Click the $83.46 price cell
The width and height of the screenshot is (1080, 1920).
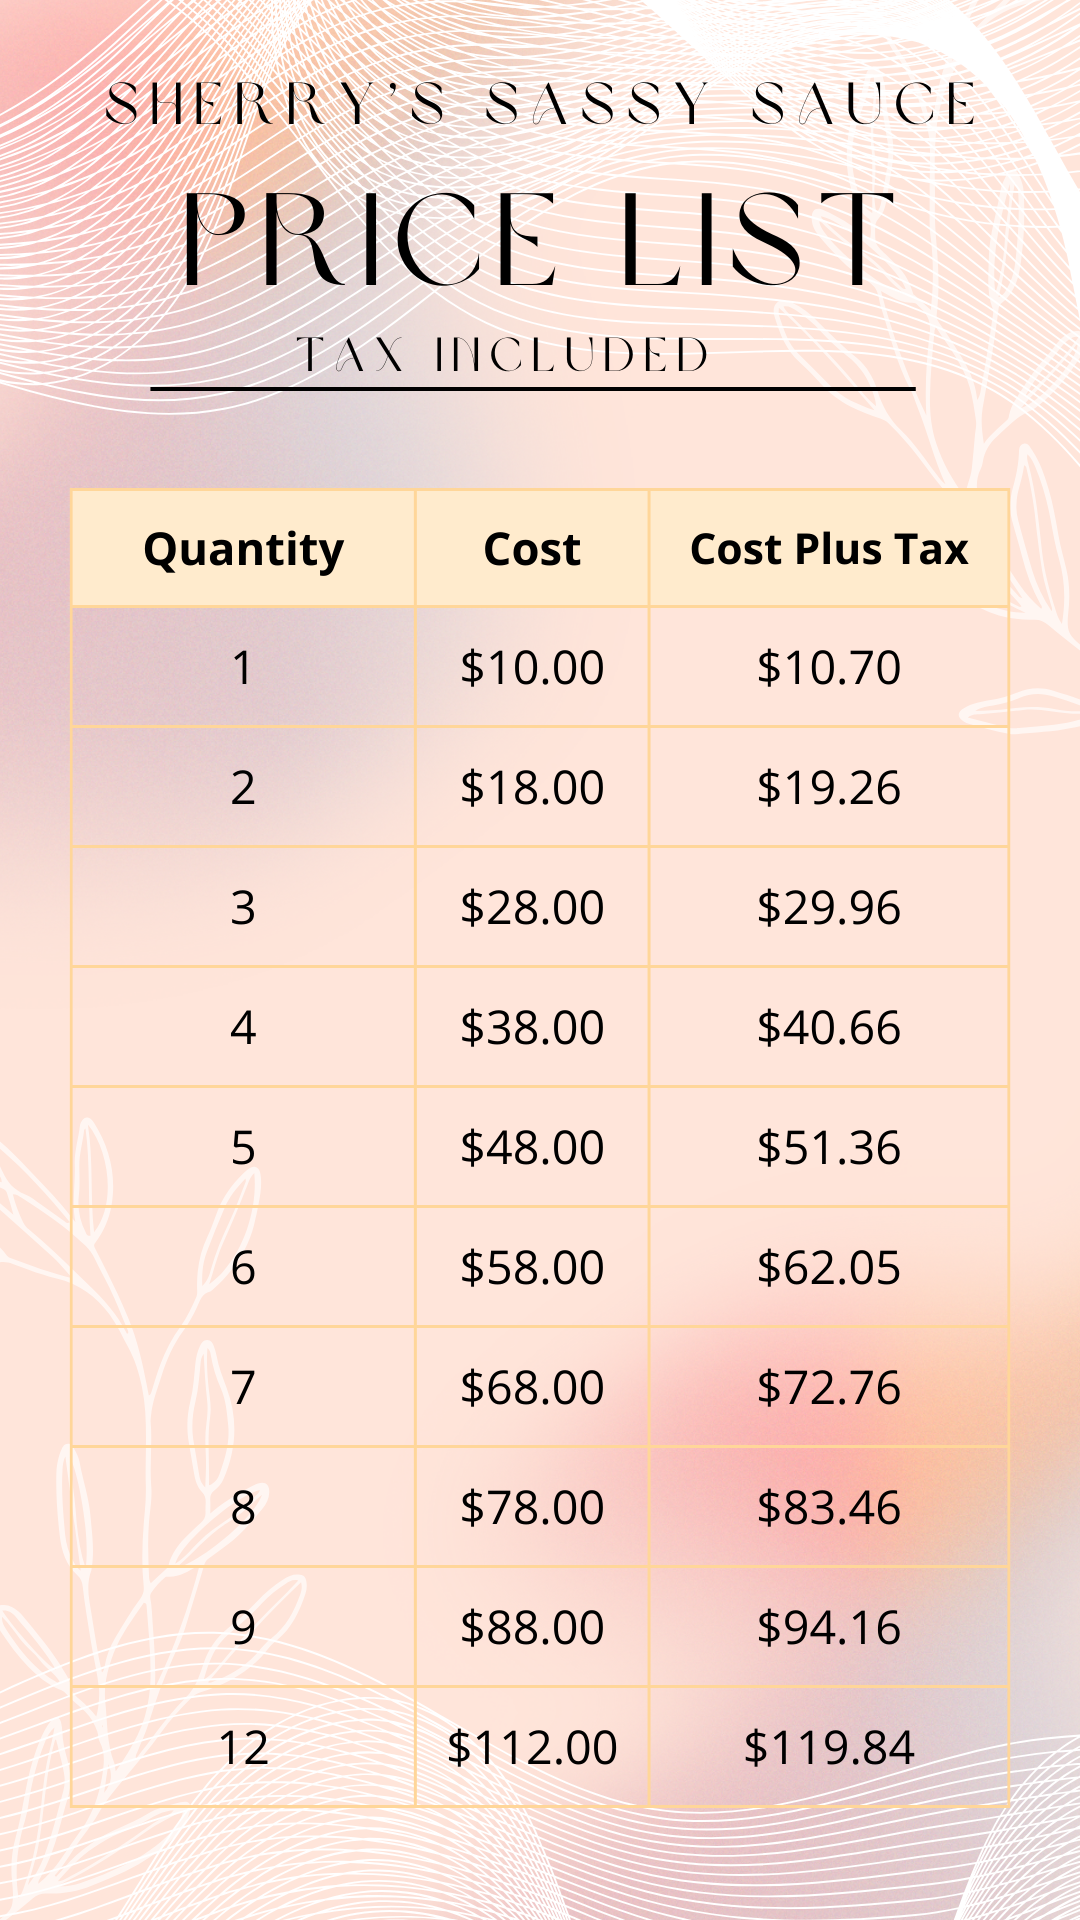click(x=829, y=1507)
